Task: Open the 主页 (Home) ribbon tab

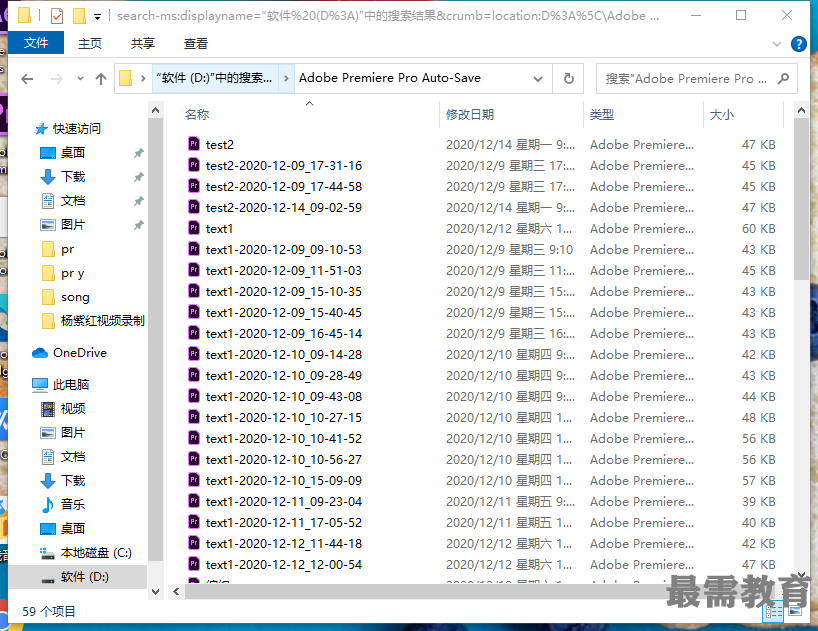Action: point(90,44)
